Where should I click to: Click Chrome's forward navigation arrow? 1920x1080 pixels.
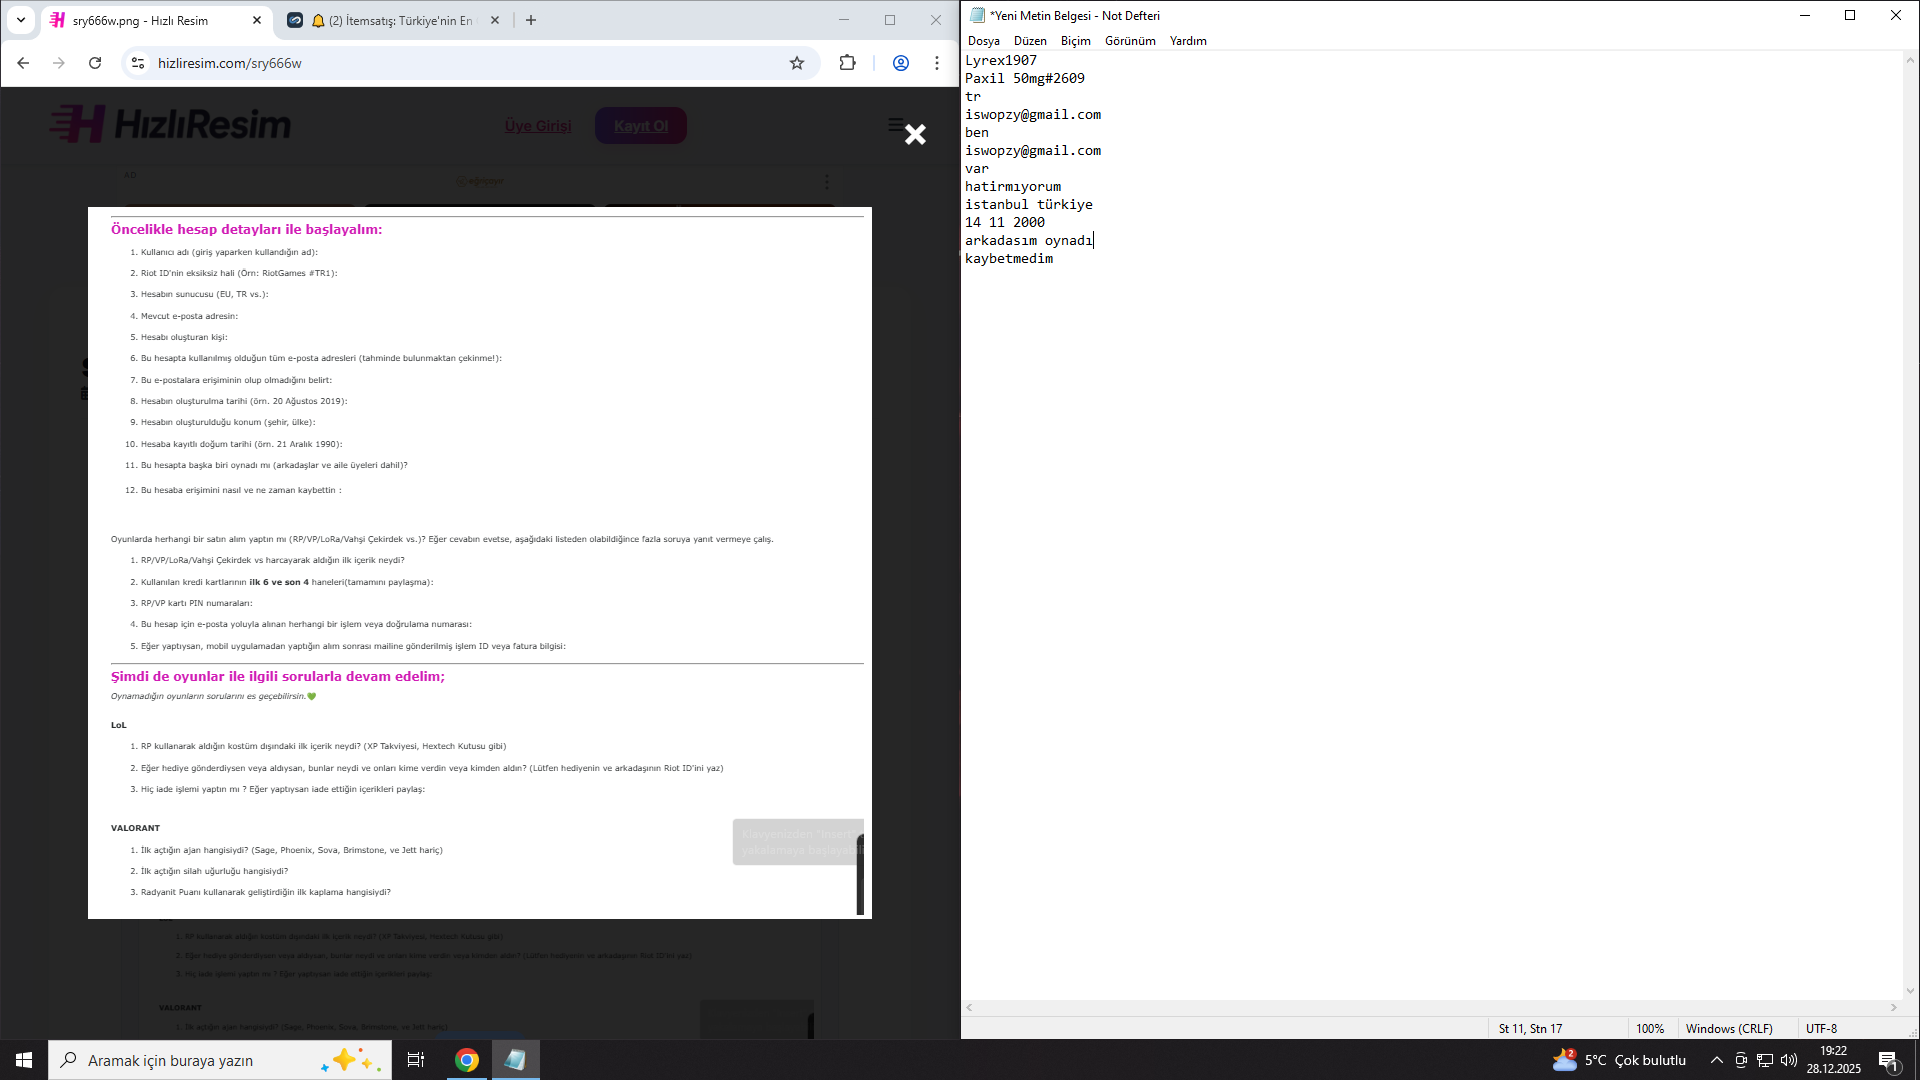point(59,63)
